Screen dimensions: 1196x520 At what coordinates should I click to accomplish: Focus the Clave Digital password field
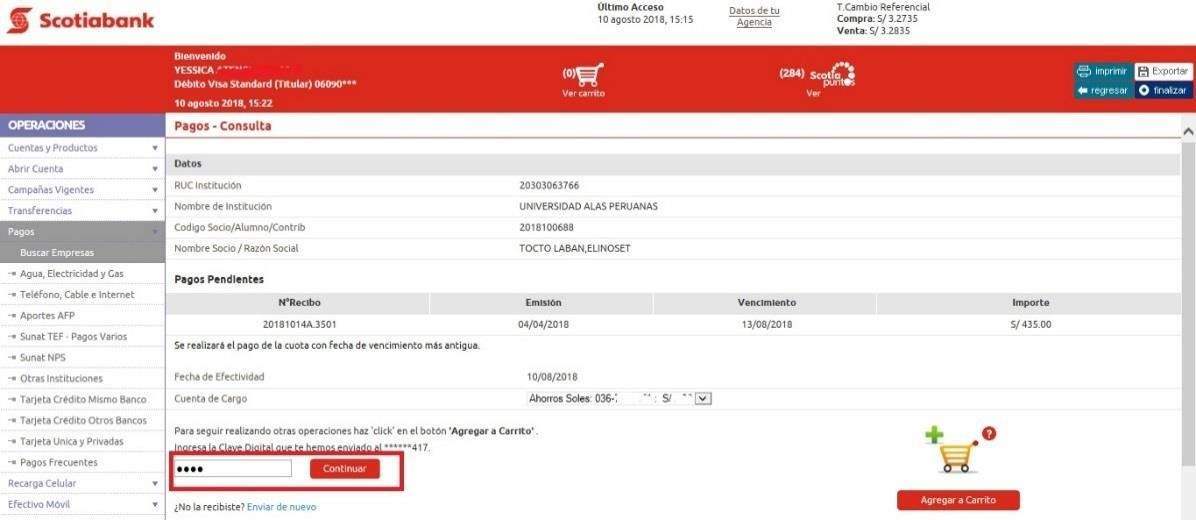coord(233,469)
